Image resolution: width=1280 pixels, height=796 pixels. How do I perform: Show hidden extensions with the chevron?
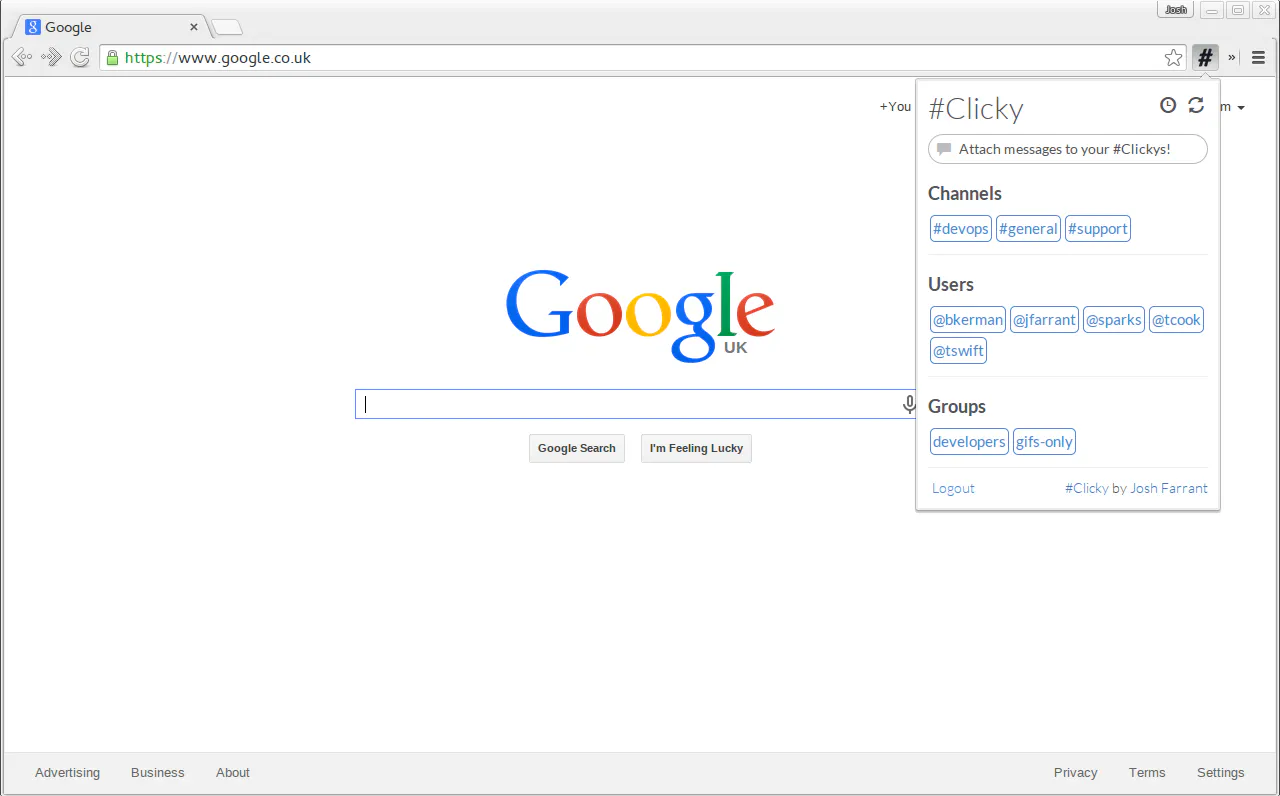[x=1232, y=58]
